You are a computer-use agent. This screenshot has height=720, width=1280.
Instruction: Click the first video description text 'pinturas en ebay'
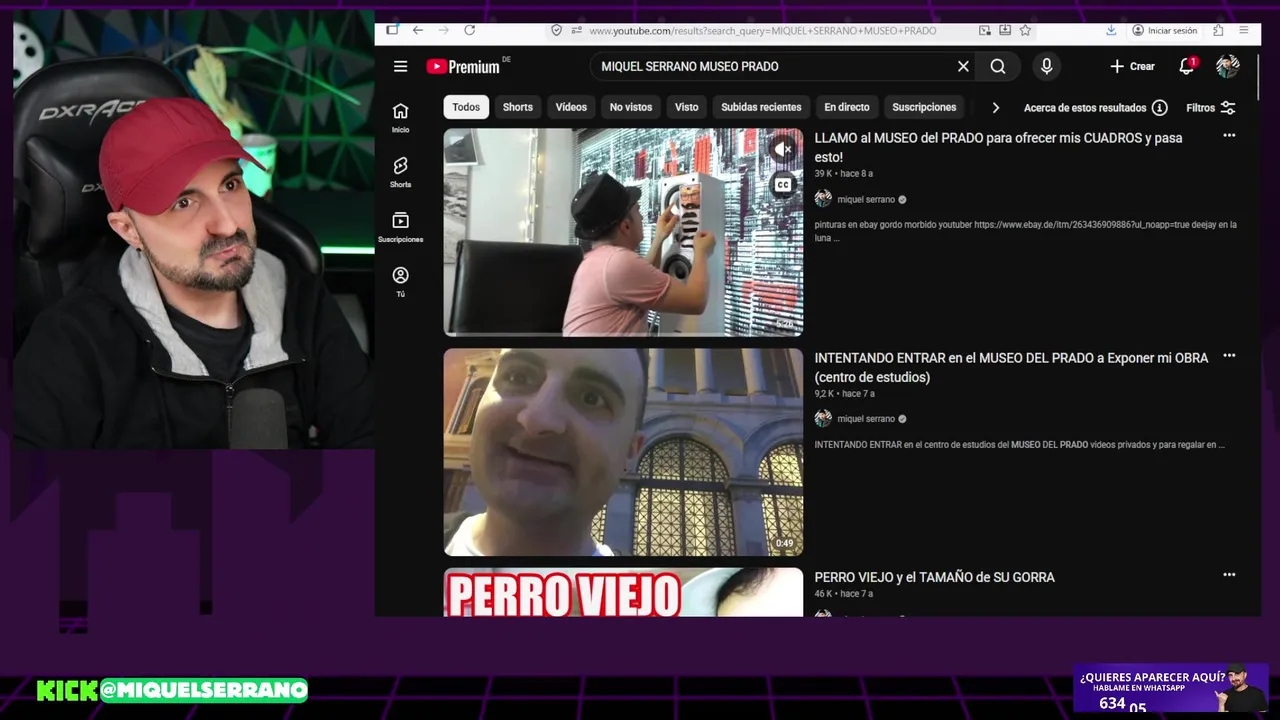click(1026, 231)
